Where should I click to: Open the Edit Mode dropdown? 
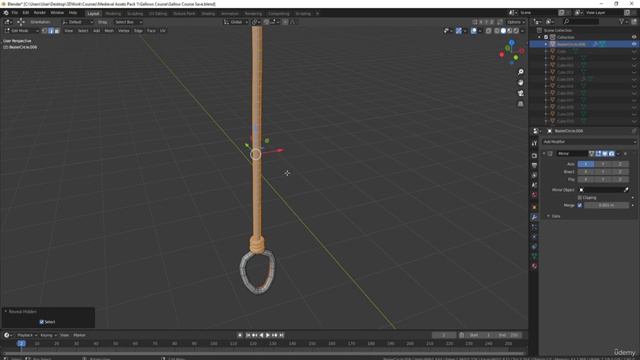[x=21, y=31]
